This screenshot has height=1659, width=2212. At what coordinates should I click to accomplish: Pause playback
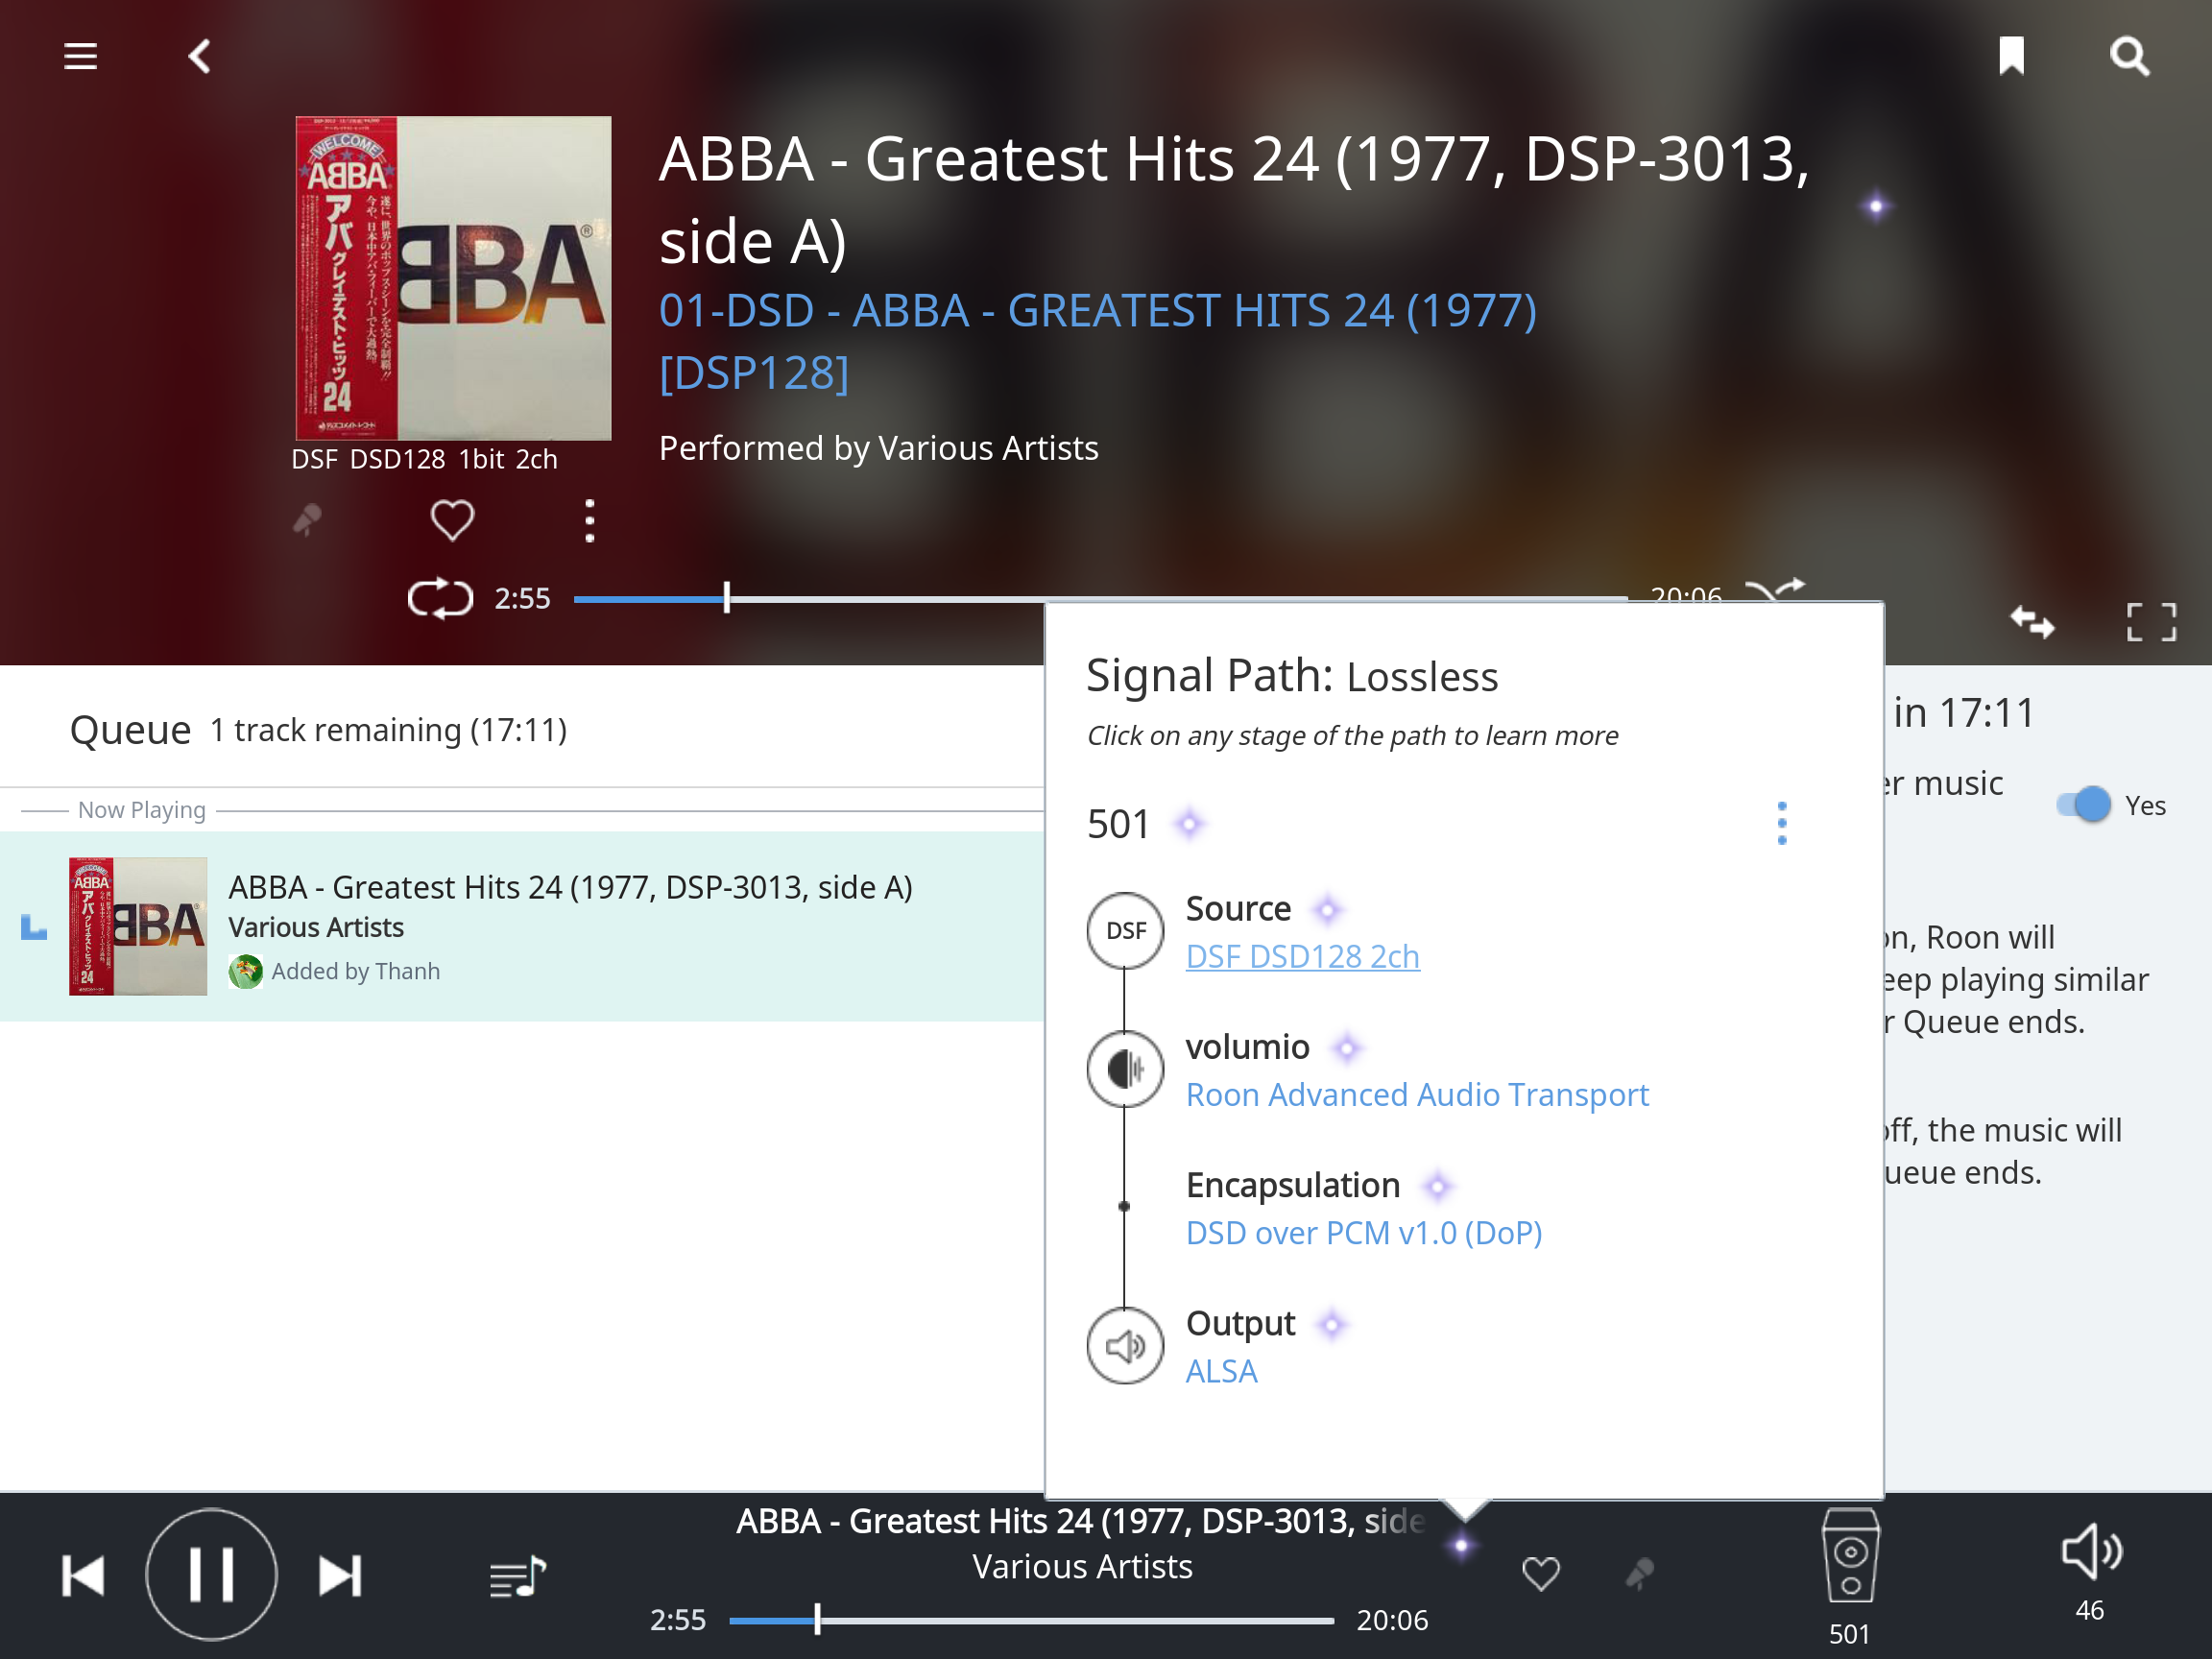(211, 1574)
